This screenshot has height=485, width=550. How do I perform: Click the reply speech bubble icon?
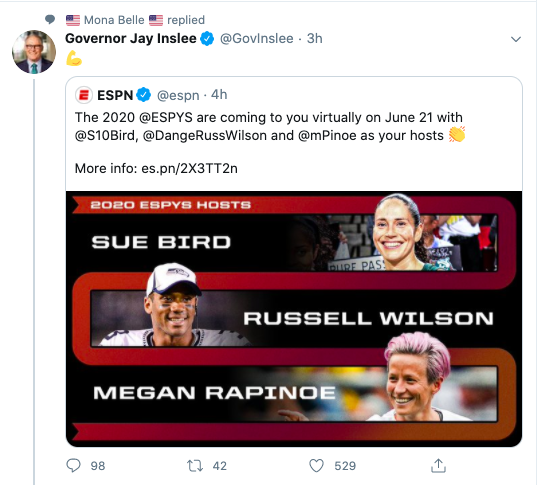[x=73, y=466]
